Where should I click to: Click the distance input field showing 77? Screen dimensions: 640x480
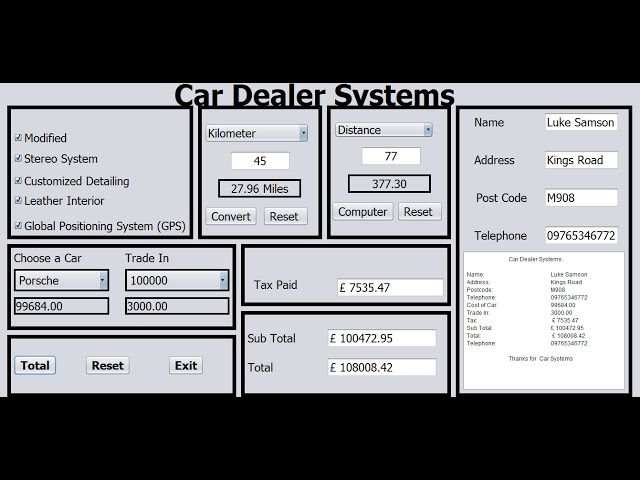(x=391, y=156)
